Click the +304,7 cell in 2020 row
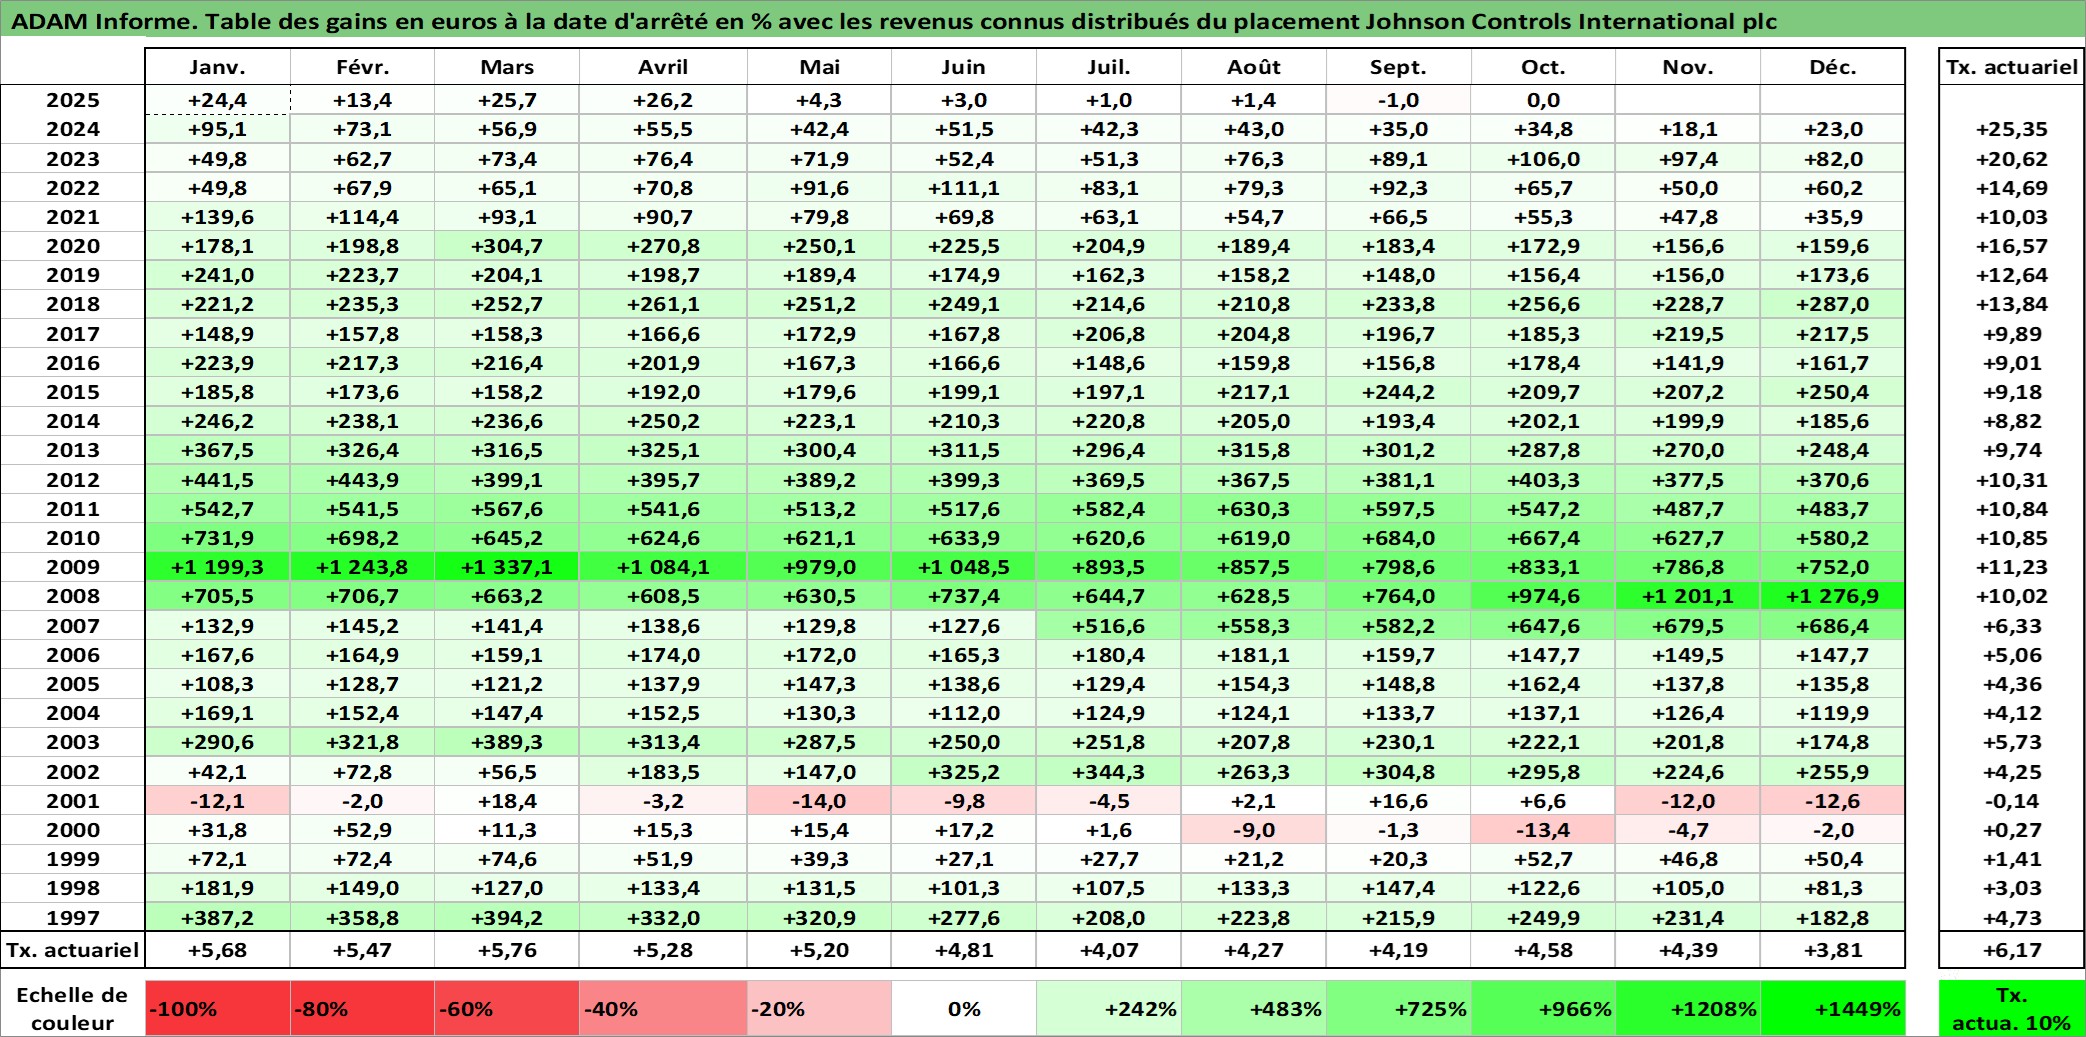The image size is (2086, 1037). (507, 246)
